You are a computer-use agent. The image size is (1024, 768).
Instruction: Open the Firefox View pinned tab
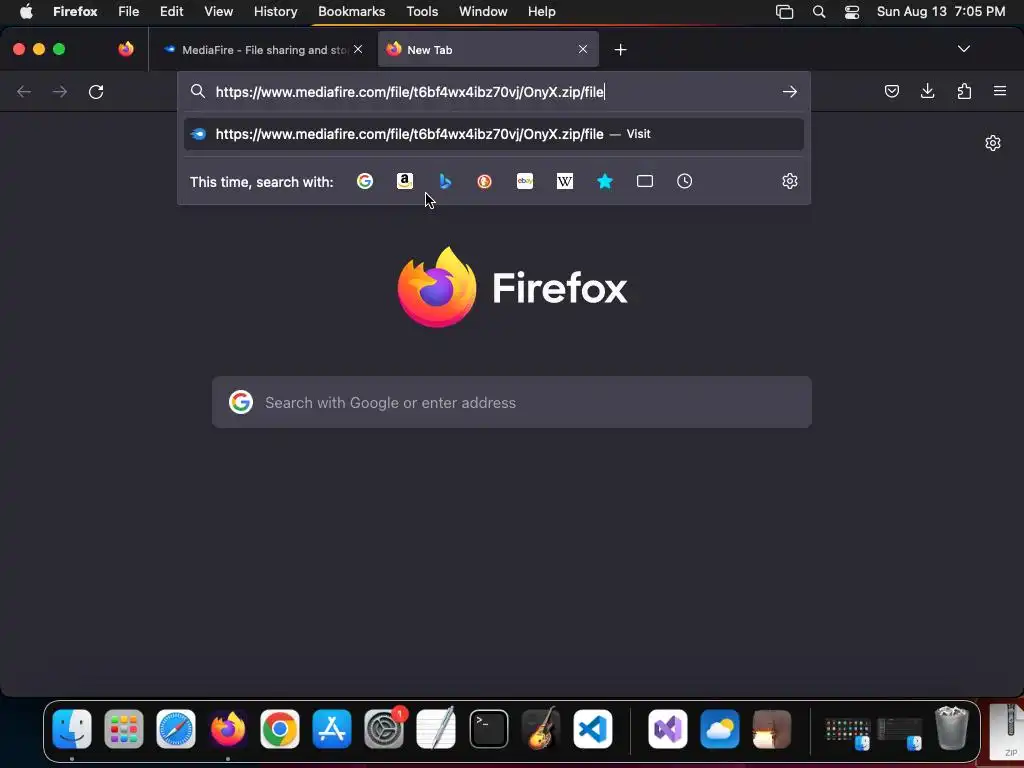[126, 50]
